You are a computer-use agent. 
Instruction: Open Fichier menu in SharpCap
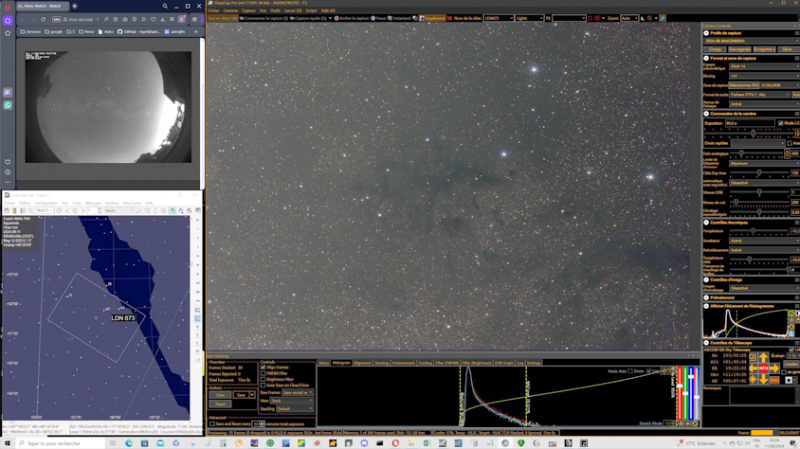[214, 11]
